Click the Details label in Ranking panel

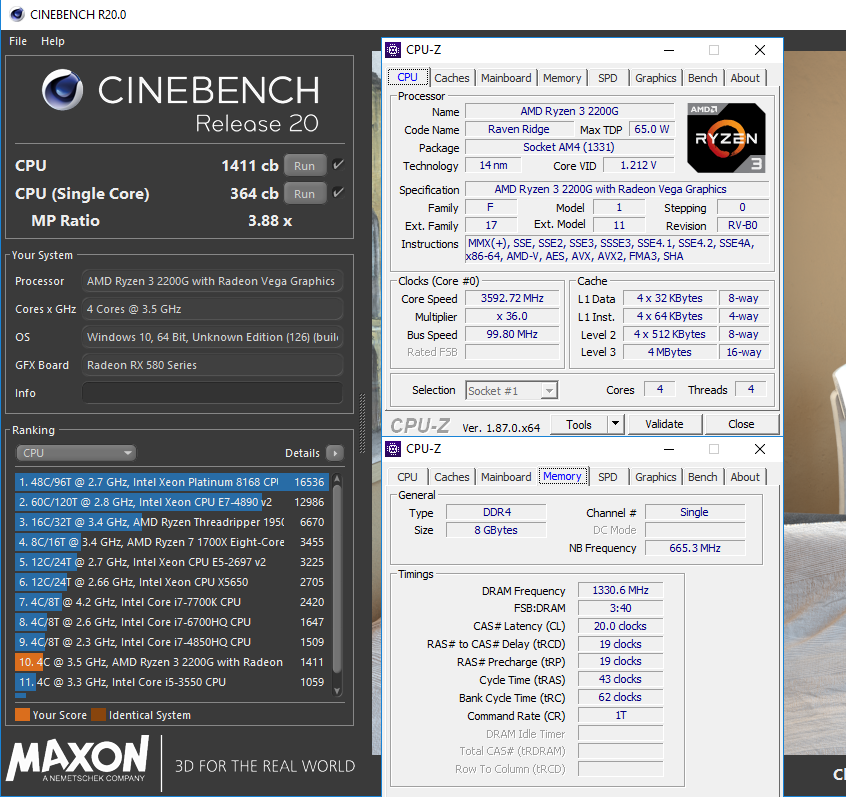302,453
